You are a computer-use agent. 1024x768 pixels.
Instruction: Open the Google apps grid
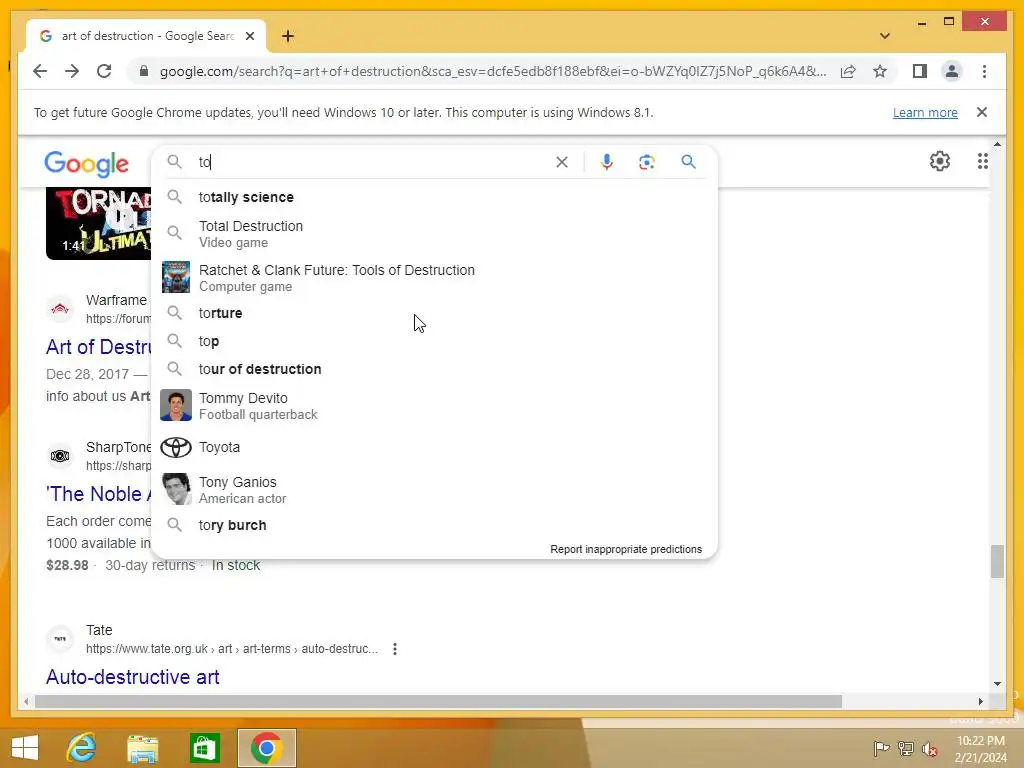click(x=982, y=161)
